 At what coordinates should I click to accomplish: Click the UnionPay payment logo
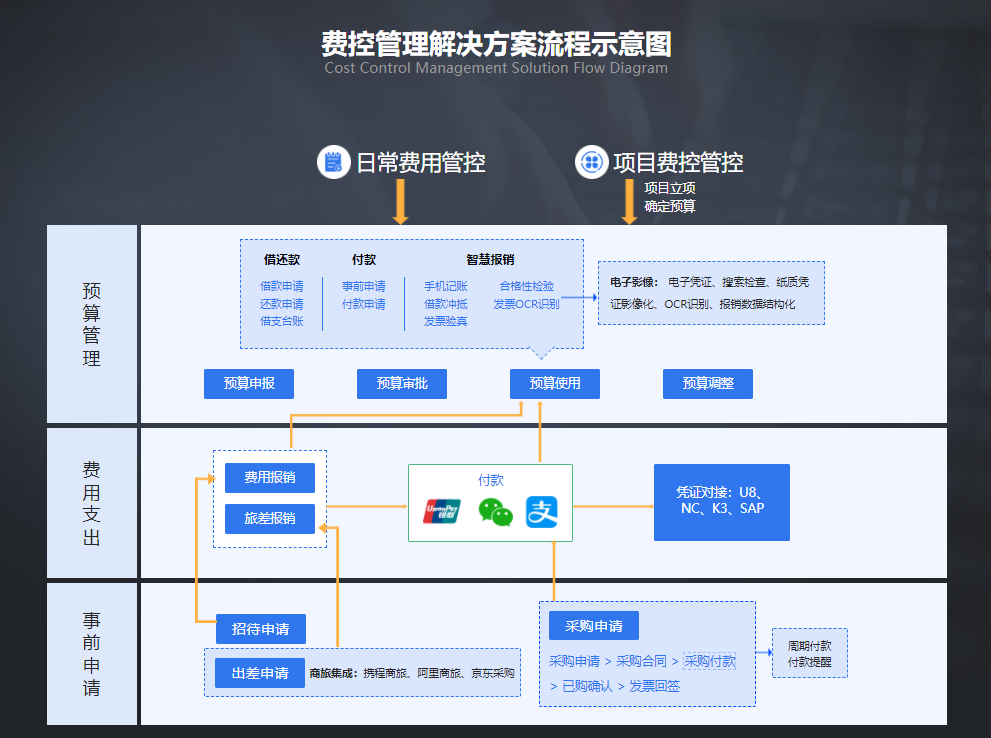point(442,511)
